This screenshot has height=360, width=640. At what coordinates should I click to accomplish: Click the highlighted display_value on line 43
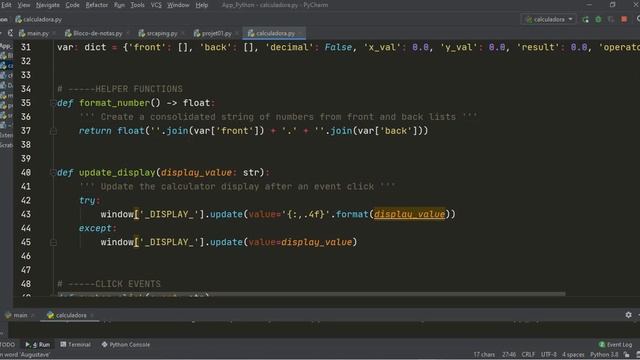pyautogui.click(x=409, y=214)
